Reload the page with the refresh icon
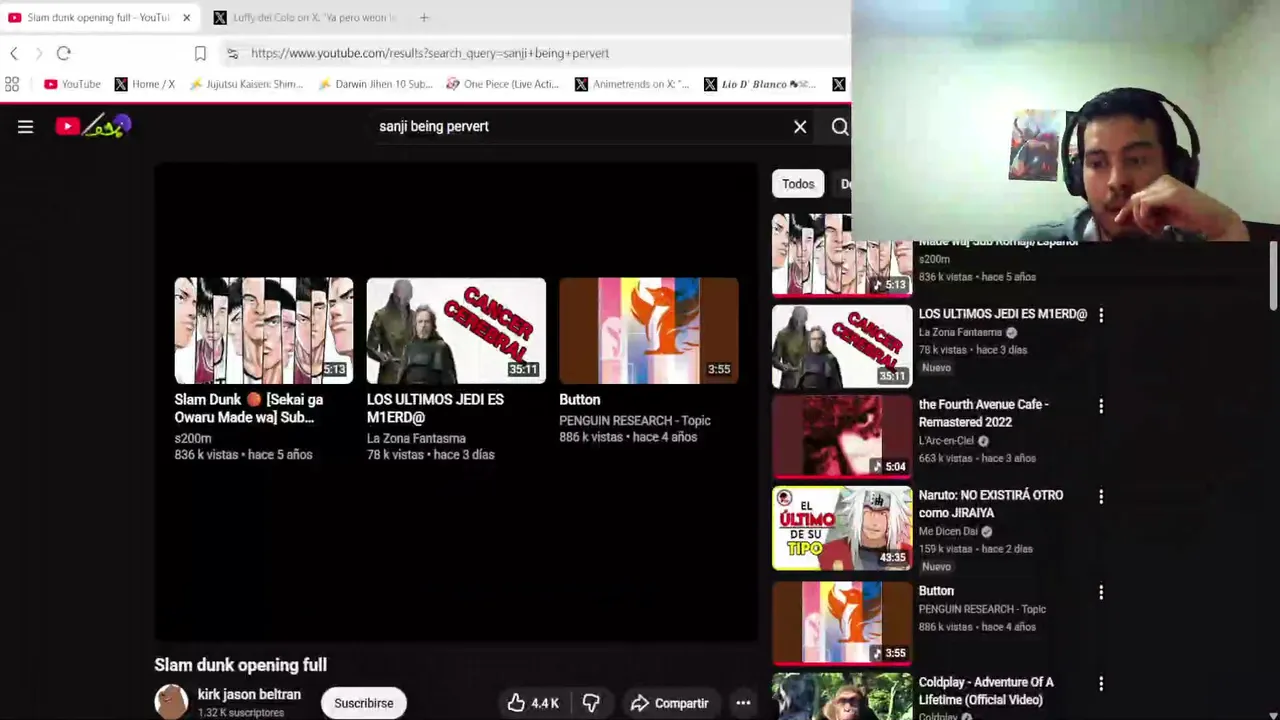Viewport: 1280px width, 720px height. coord(63,53)
